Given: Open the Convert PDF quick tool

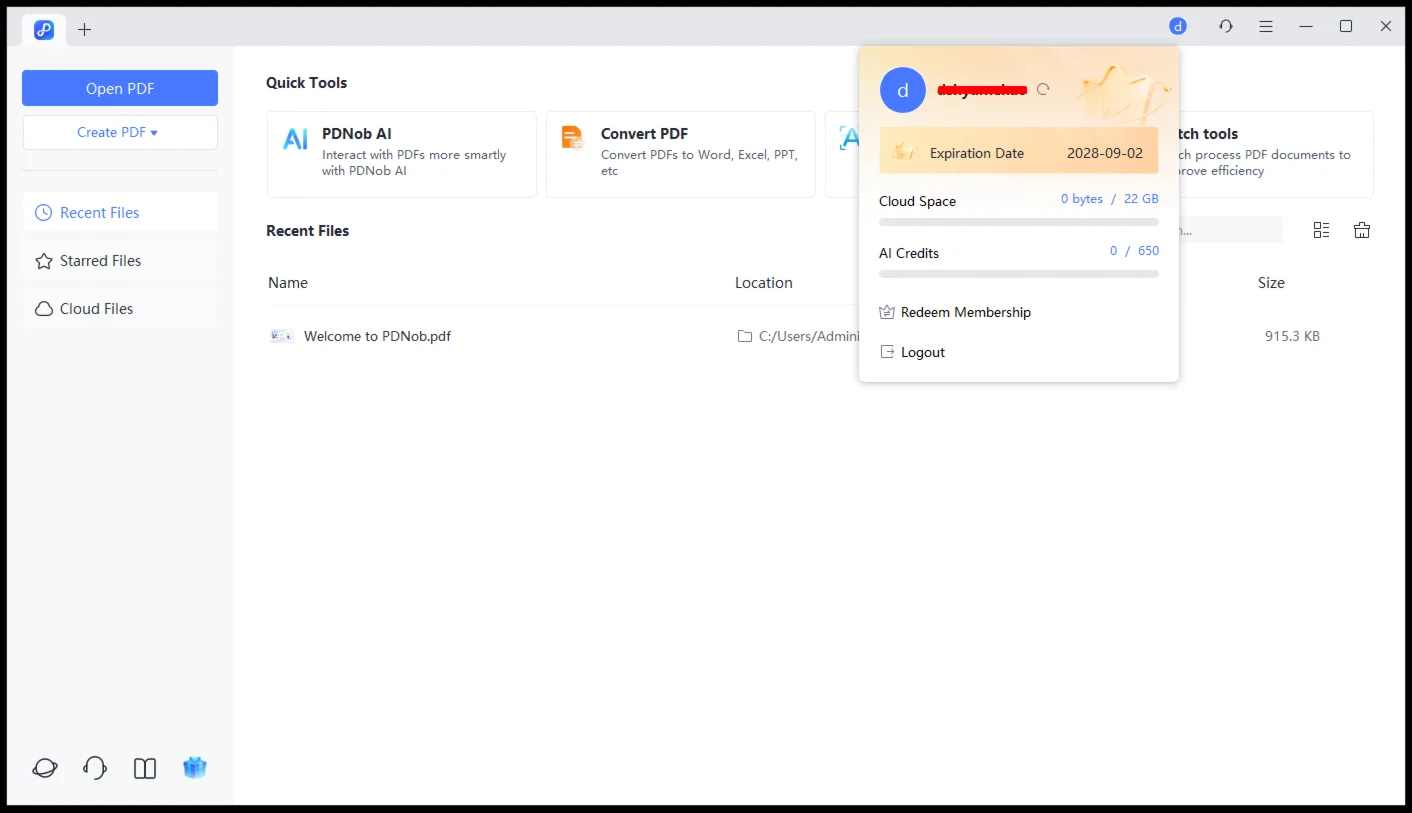Looking at the screenshot, I should (x=681, y=154).
